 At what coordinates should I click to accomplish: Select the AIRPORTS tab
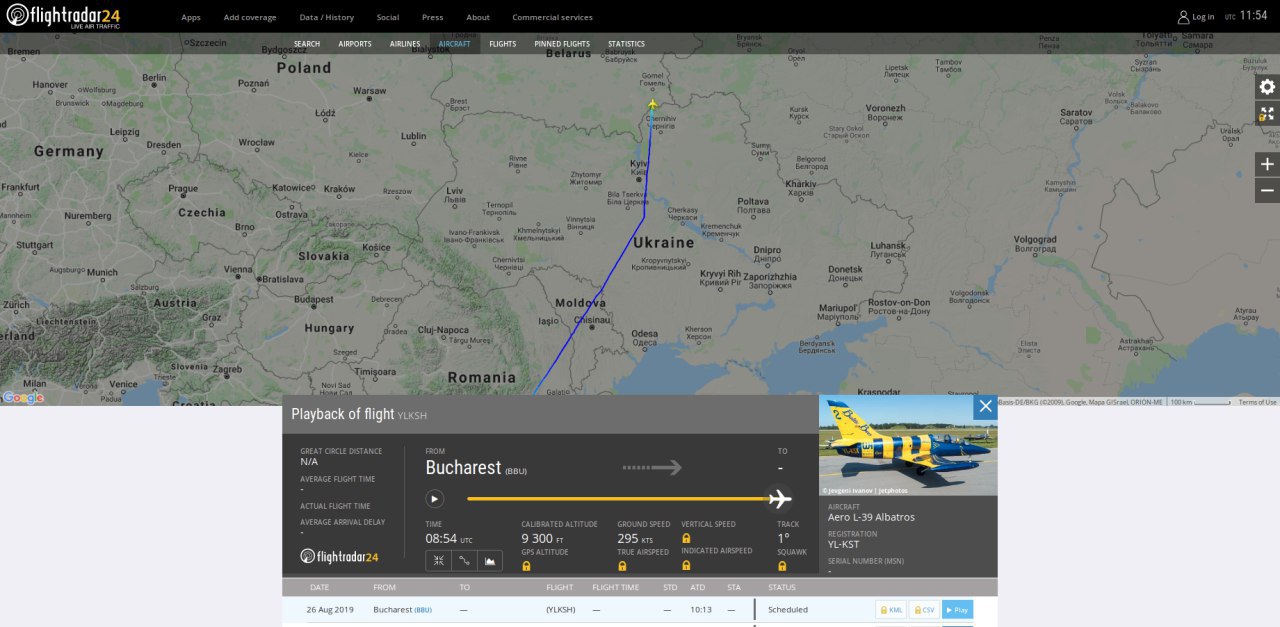tap(355, 44)
